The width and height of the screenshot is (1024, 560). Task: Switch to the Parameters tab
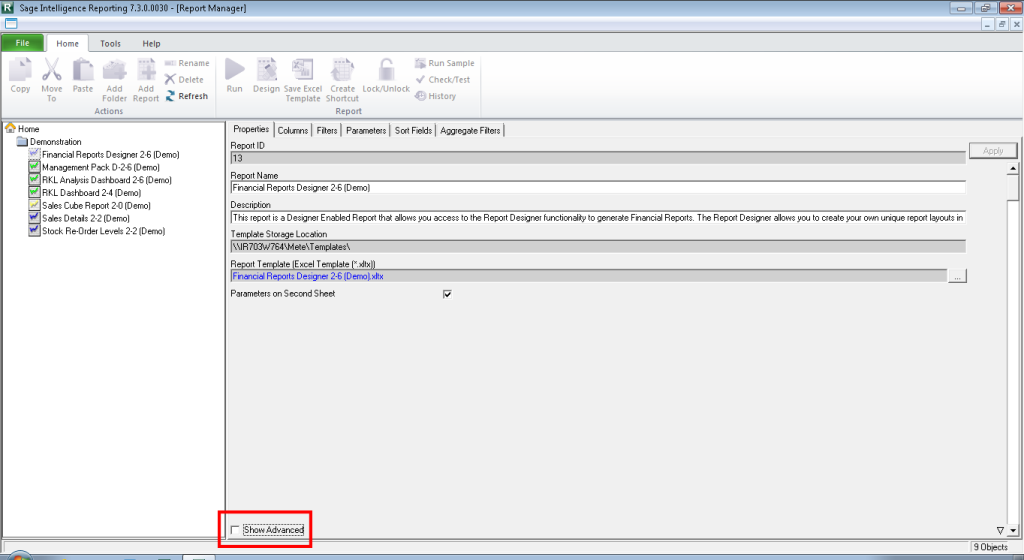[x=366, y=131]
